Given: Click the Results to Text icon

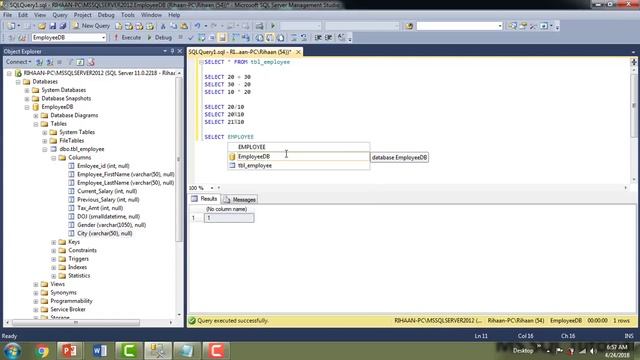Looking at the screenshot, I should tap(260, 38).
